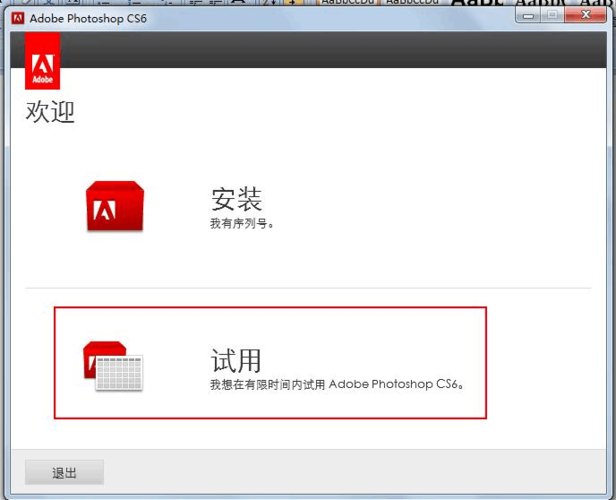Click trial description mentioning Adobe Photoshop CS6
The image size is (616, 500).
pos(337,384)
